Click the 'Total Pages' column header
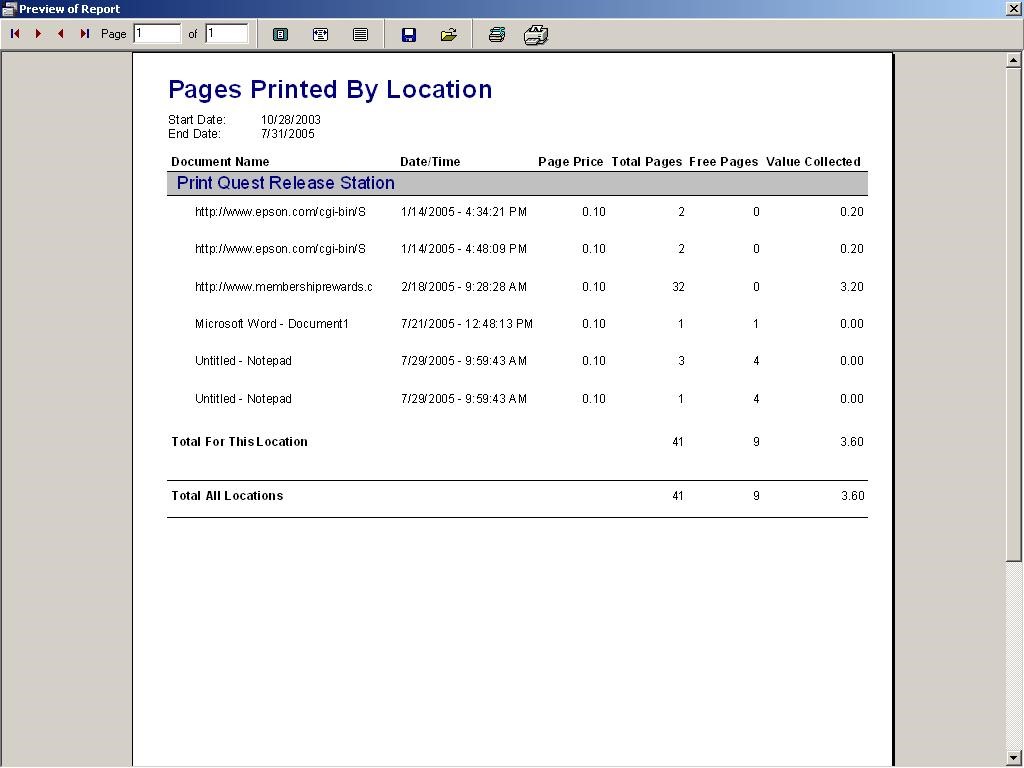 coord(647,162)
